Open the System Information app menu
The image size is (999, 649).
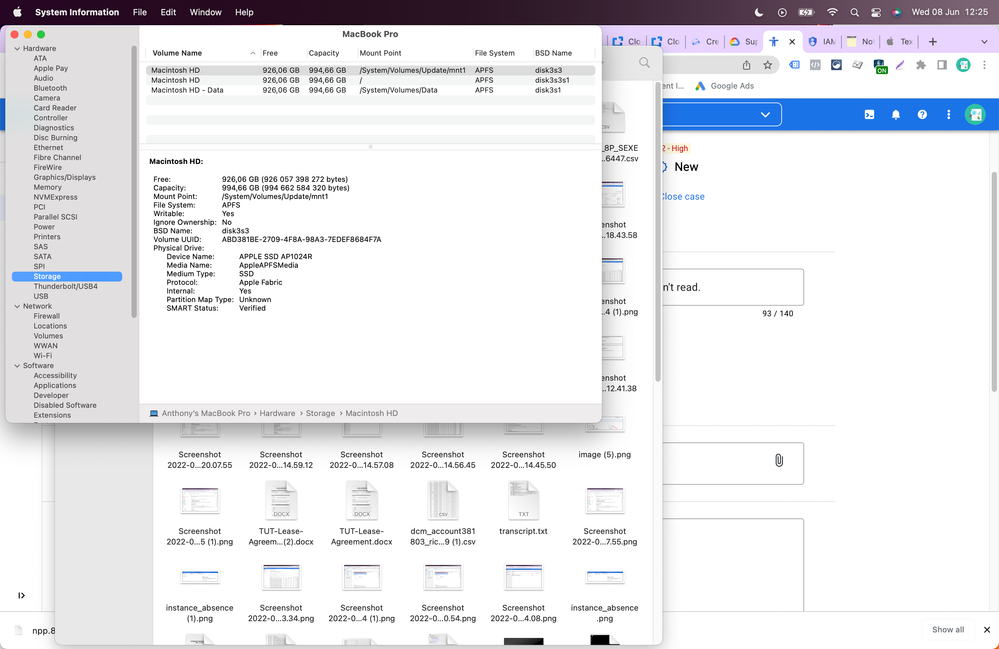[x=77, y=12]
